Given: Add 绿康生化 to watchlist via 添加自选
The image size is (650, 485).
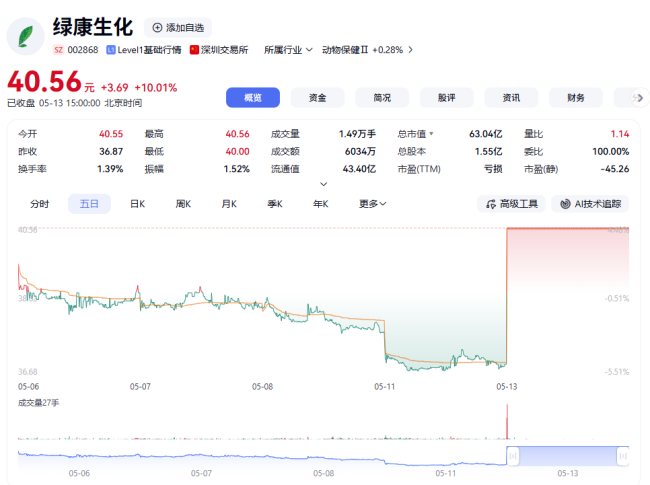Looking at the screenshot, I should tap(178, 28).
